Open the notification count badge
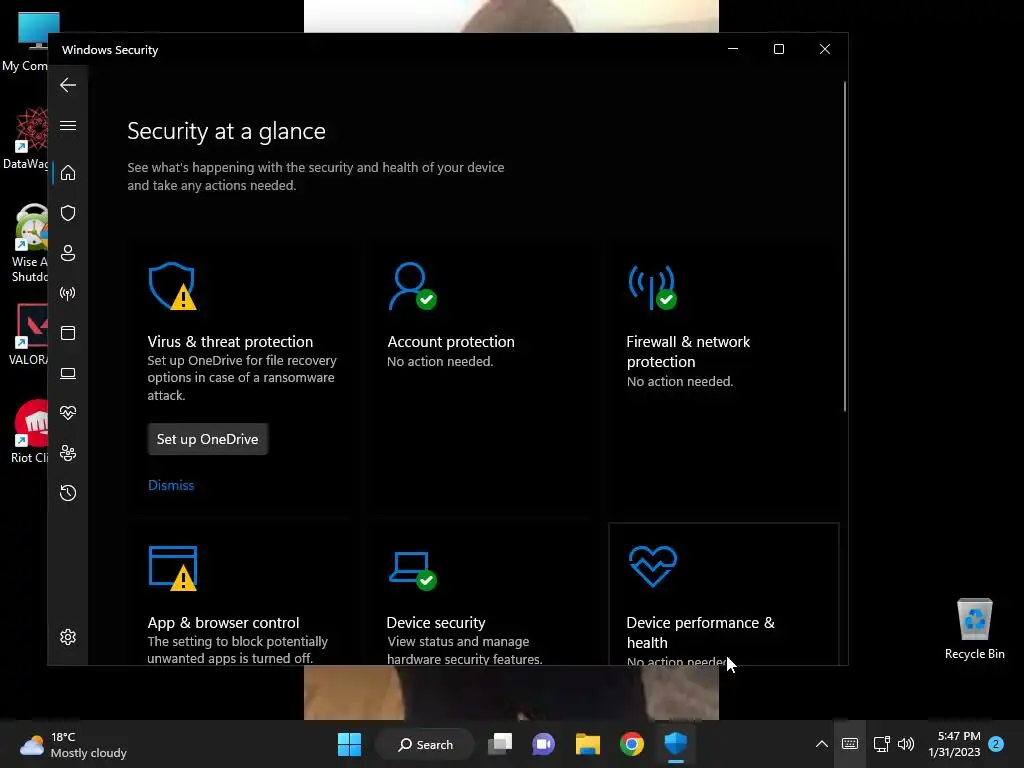This screenshot has height=768, width=1024. click(996, 744)
